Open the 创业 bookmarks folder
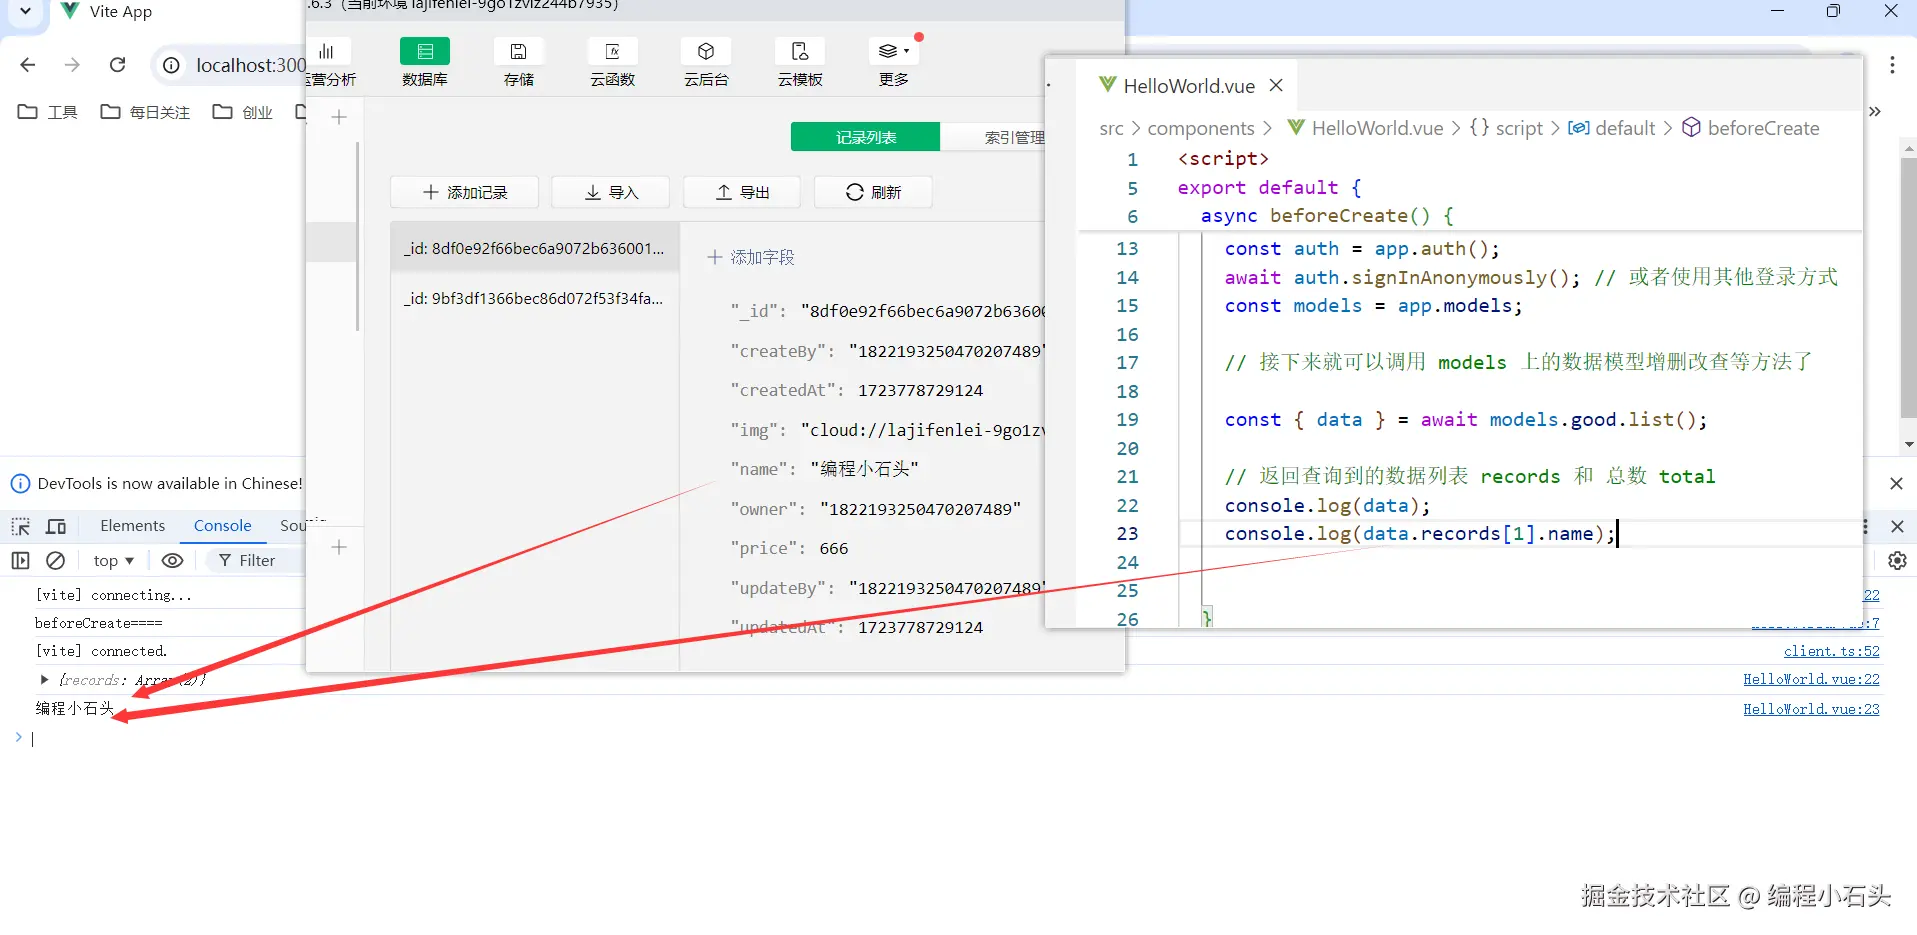 coord(243,112)
